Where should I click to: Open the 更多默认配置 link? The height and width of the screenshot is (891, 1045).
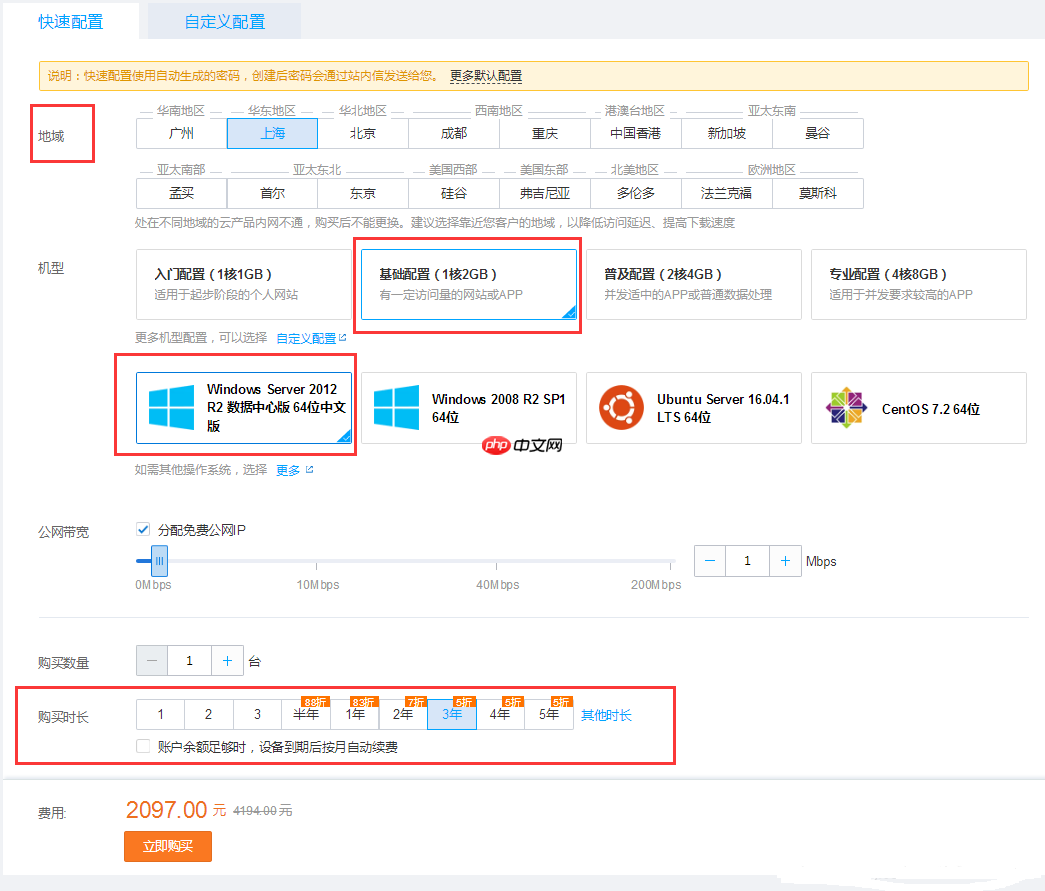[x=486, y=76]
